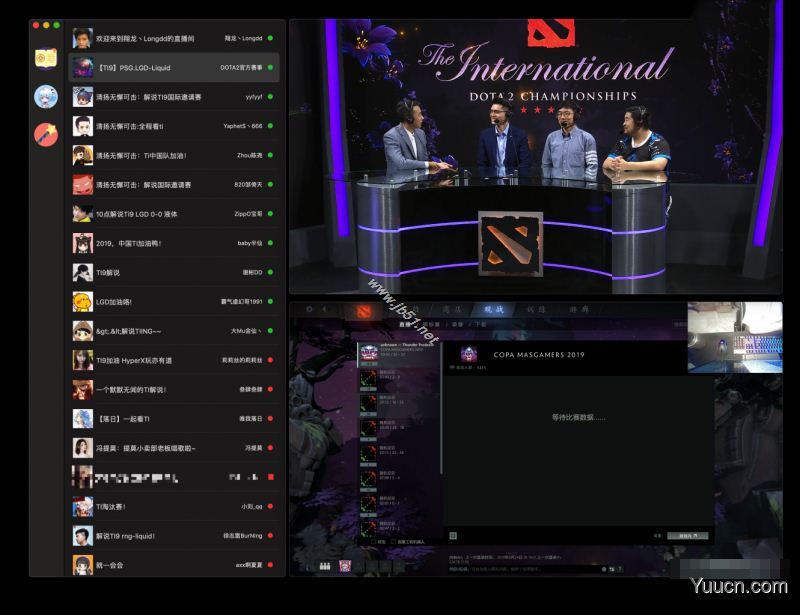Open the yellow card sidebar icon
The height and width of the screenshot is (615, 800).
coord(45,58)
